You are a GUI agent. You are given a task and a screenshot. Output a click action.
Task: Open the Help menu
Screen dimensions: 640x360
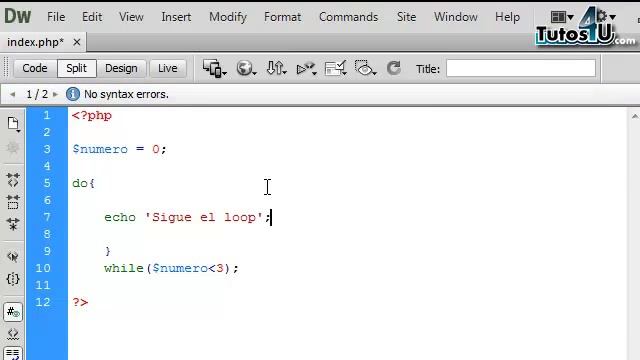coord(507,17)
